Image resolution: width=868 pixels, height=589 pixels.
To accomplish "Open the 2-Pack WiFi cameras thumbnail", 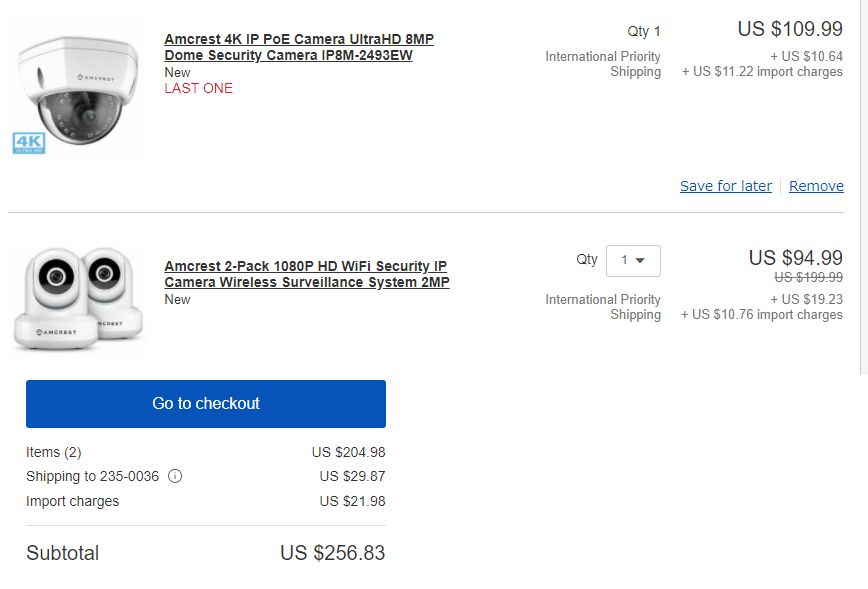I will pos(78,298).
